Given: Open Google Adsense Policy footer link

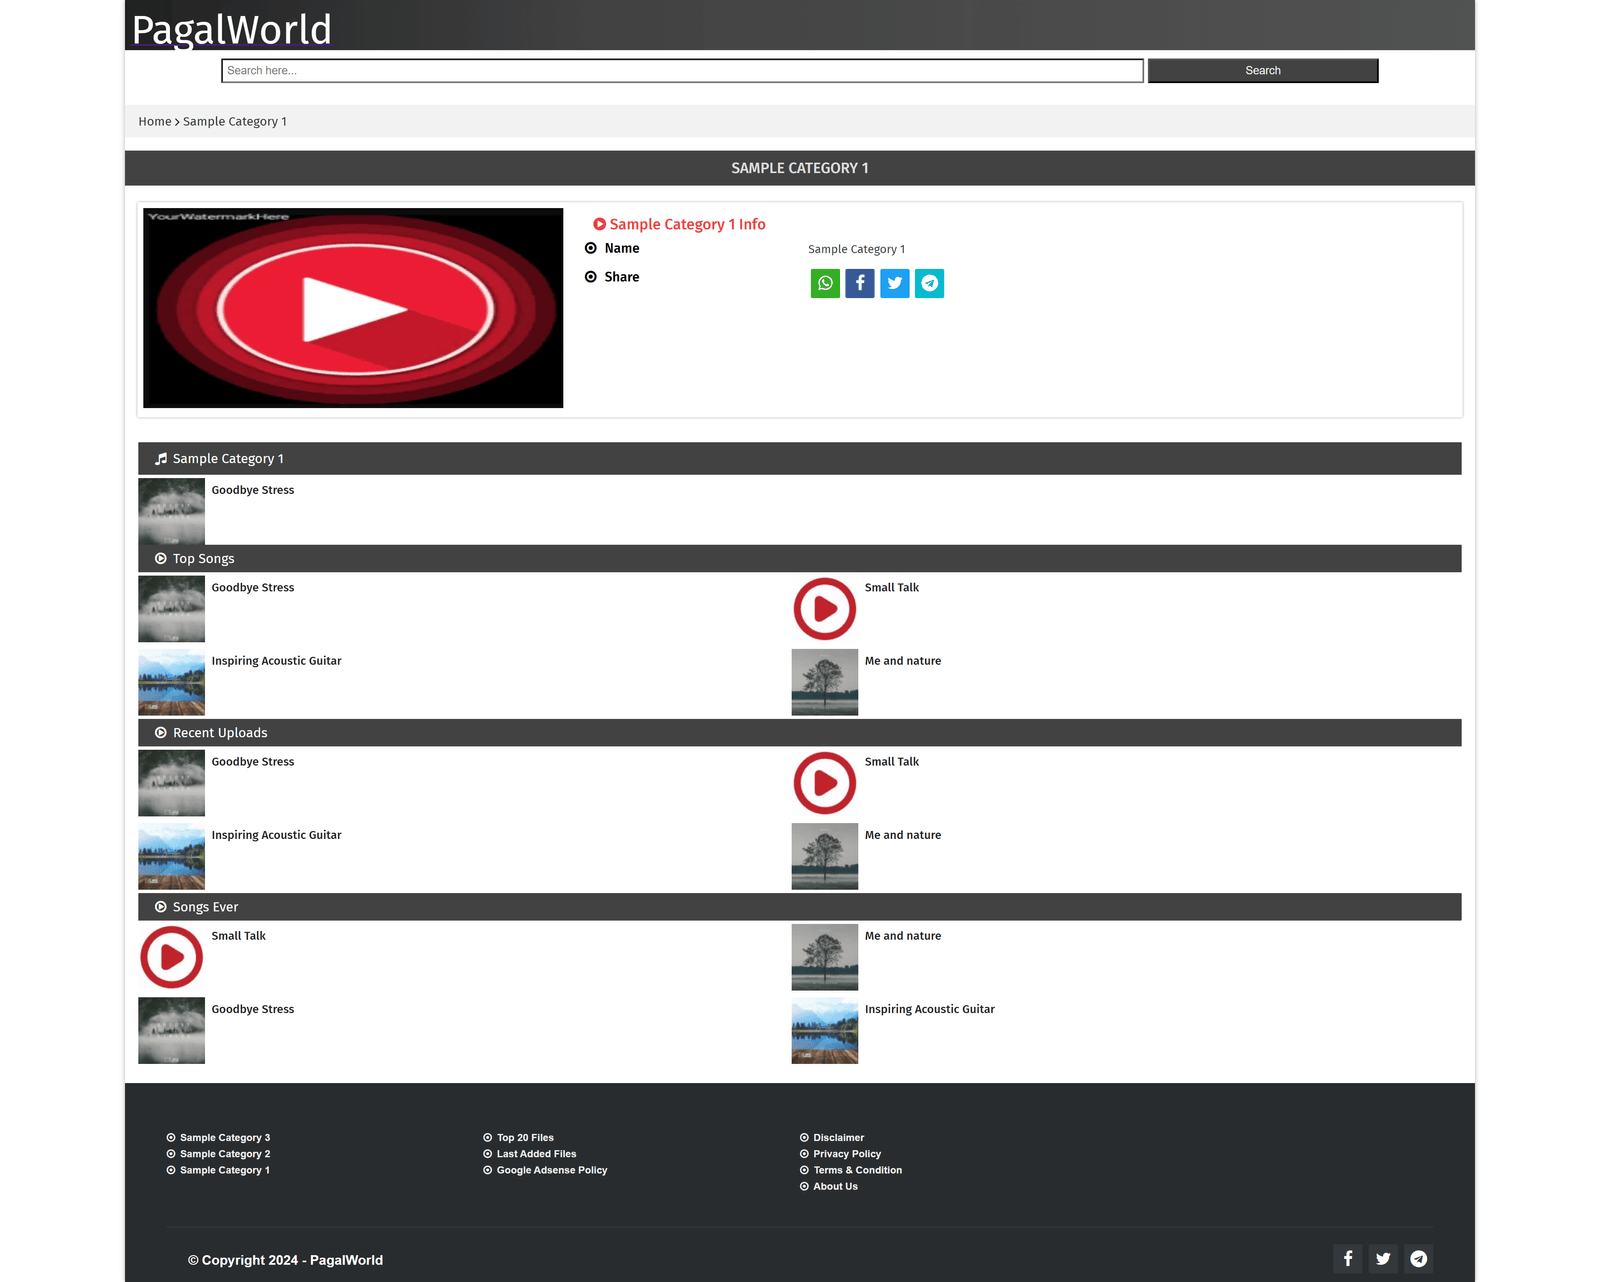Looking at the screenshot, I should [552, 1170].
